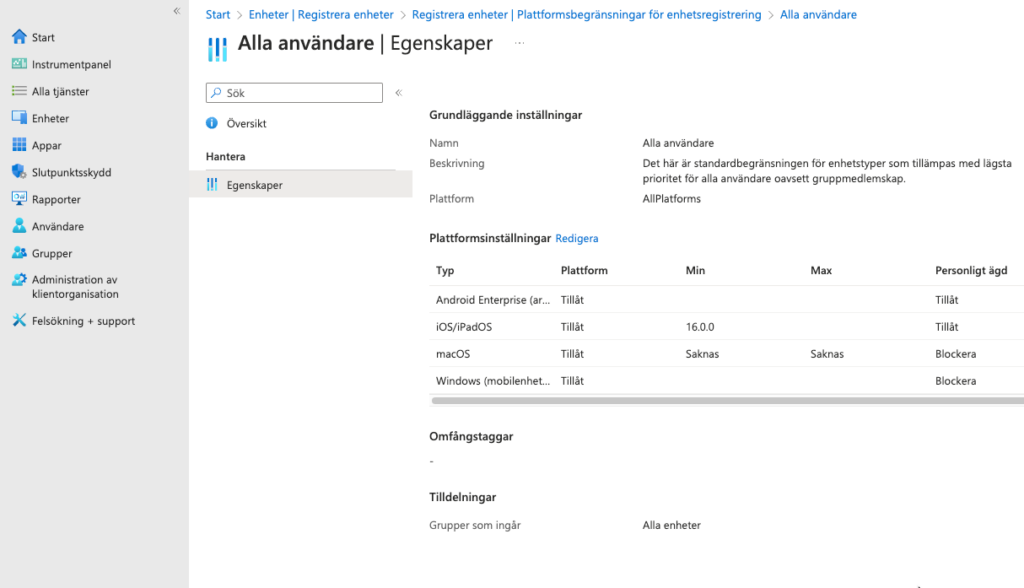The width and height of the screenshot is (1024, 588).
Task: Click the Felsökning + support tools icon
Action: point(19,321)
